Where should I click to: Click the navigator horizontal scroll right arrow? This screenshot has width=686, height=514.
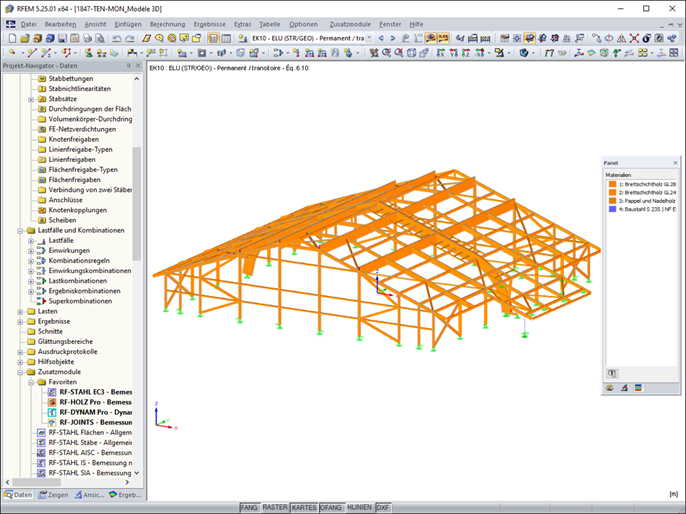(127, 482)
